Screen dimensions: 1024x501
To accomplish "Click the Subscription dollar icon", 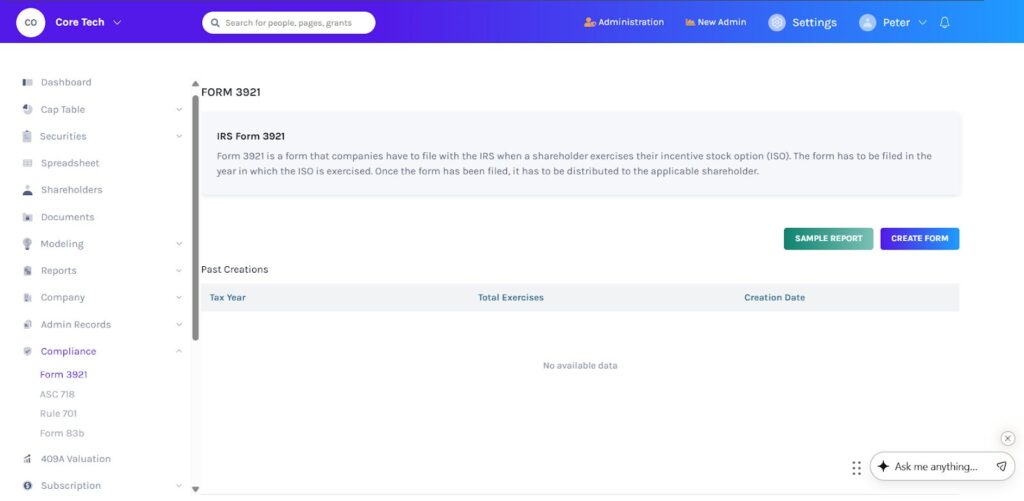I will (27, 486).
